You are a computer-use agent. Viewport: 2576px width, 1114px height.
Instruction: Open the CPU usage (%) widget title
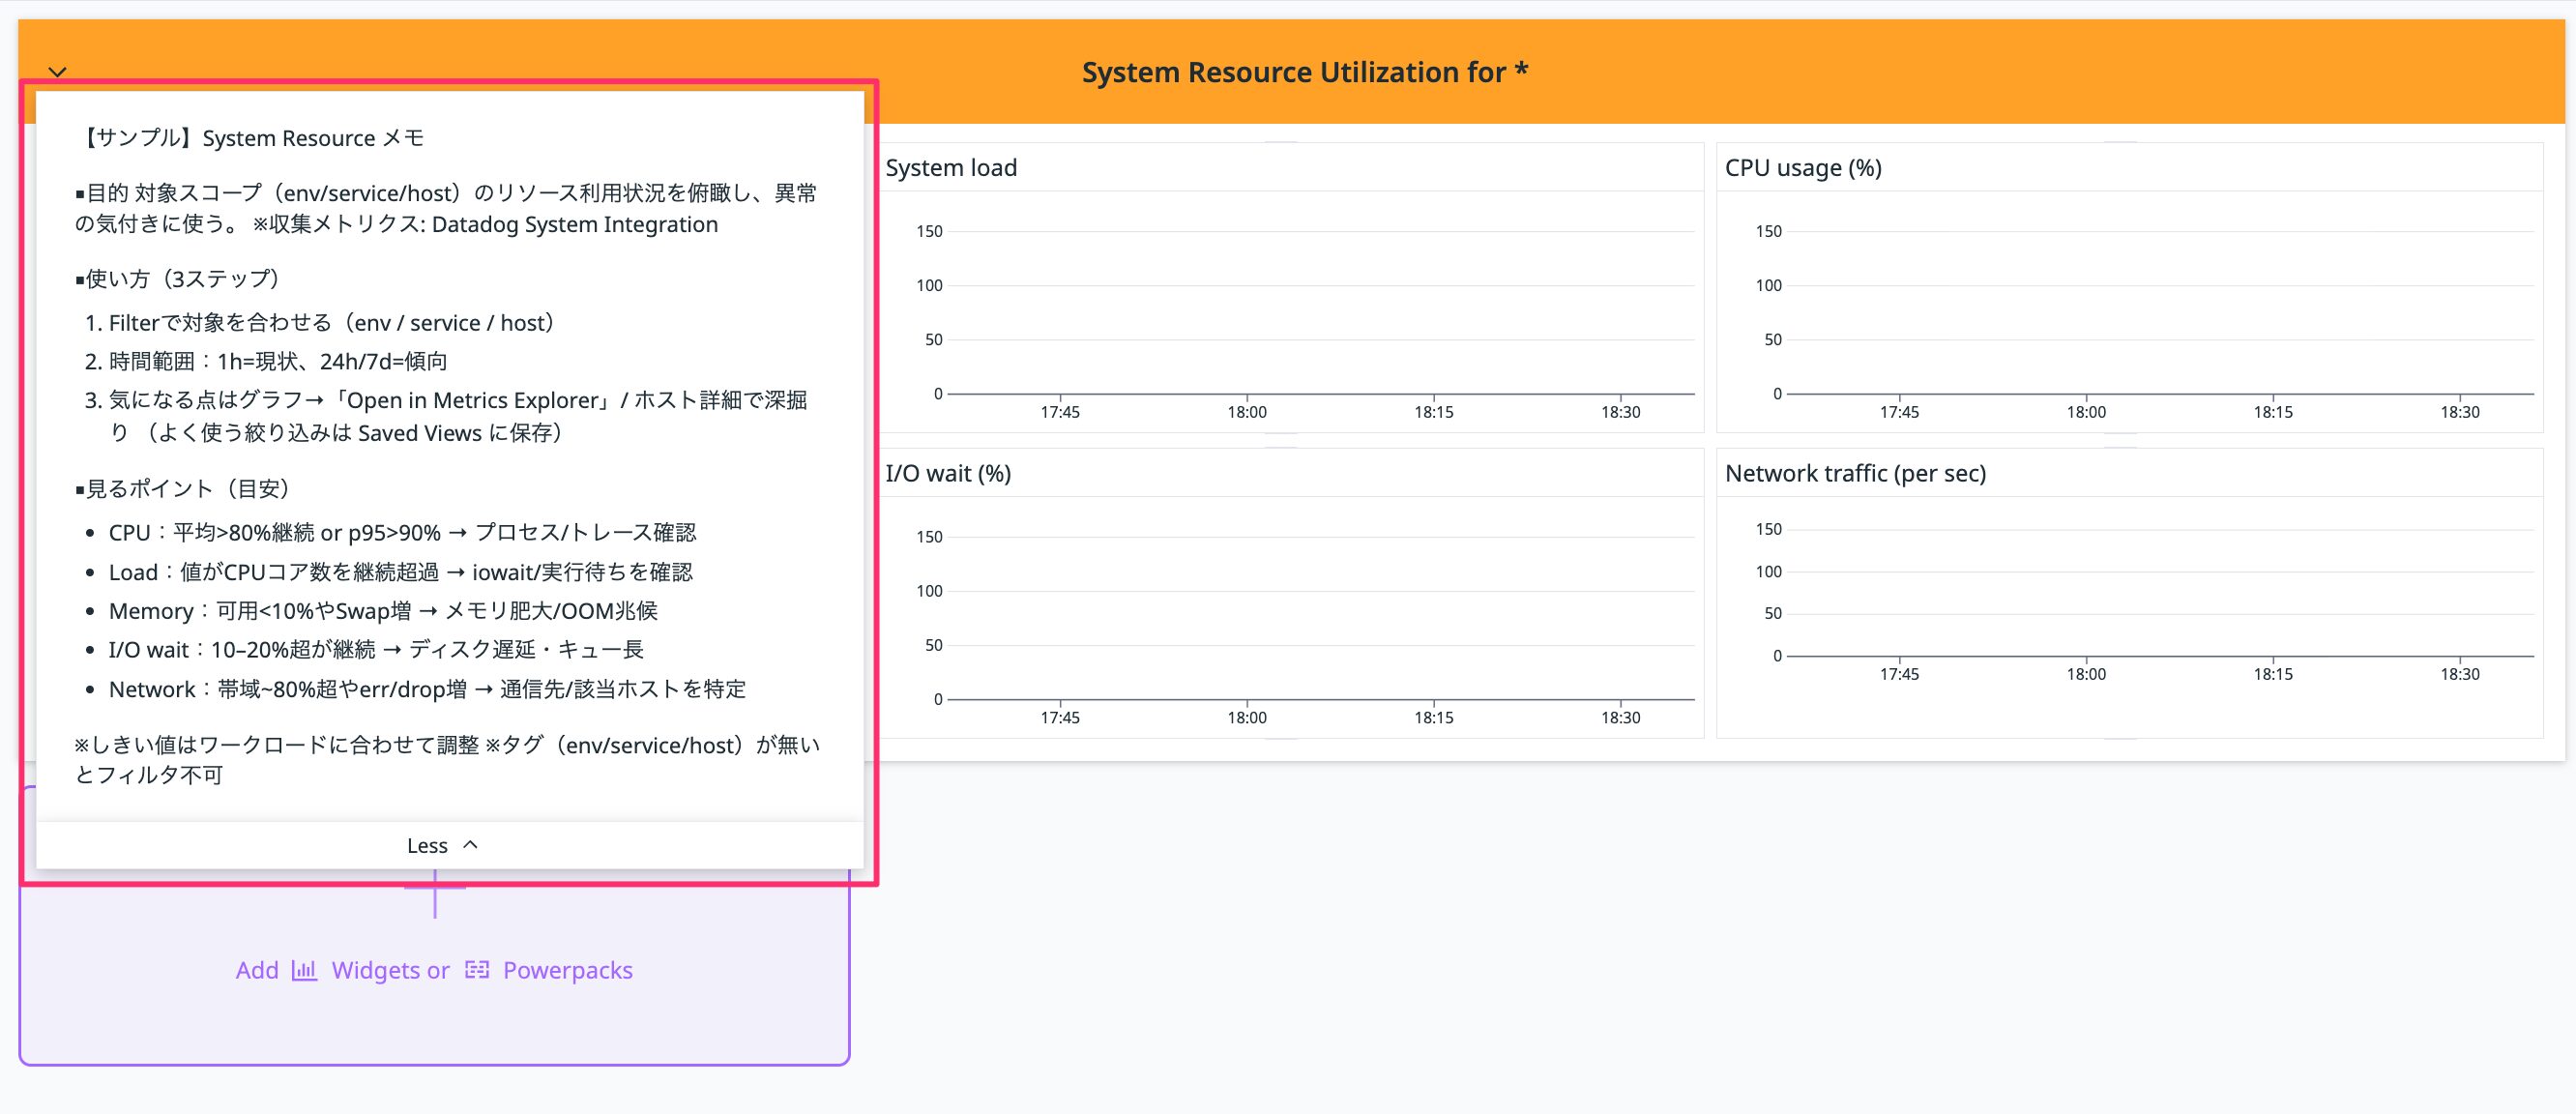point(1803,167)
